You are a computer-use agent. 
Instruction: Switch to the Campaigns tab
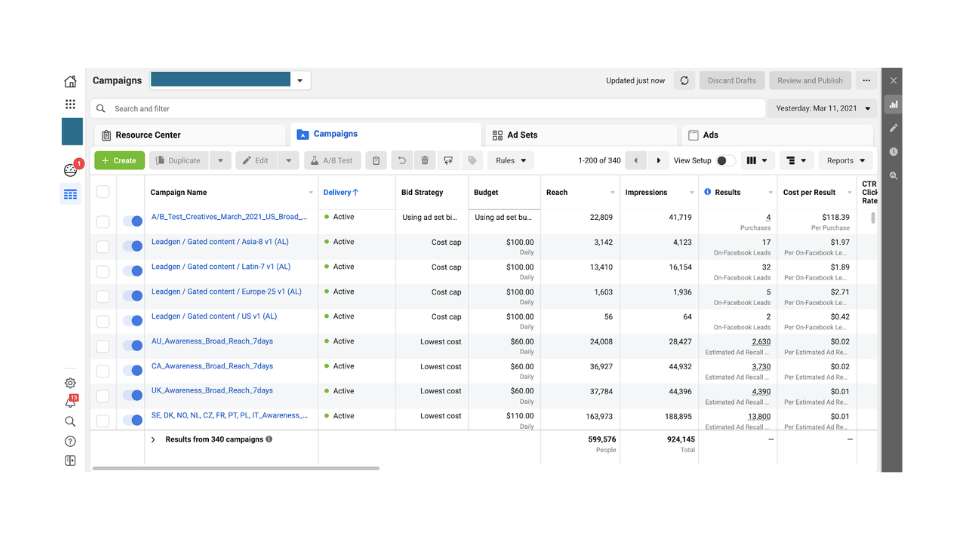point(386,134)
